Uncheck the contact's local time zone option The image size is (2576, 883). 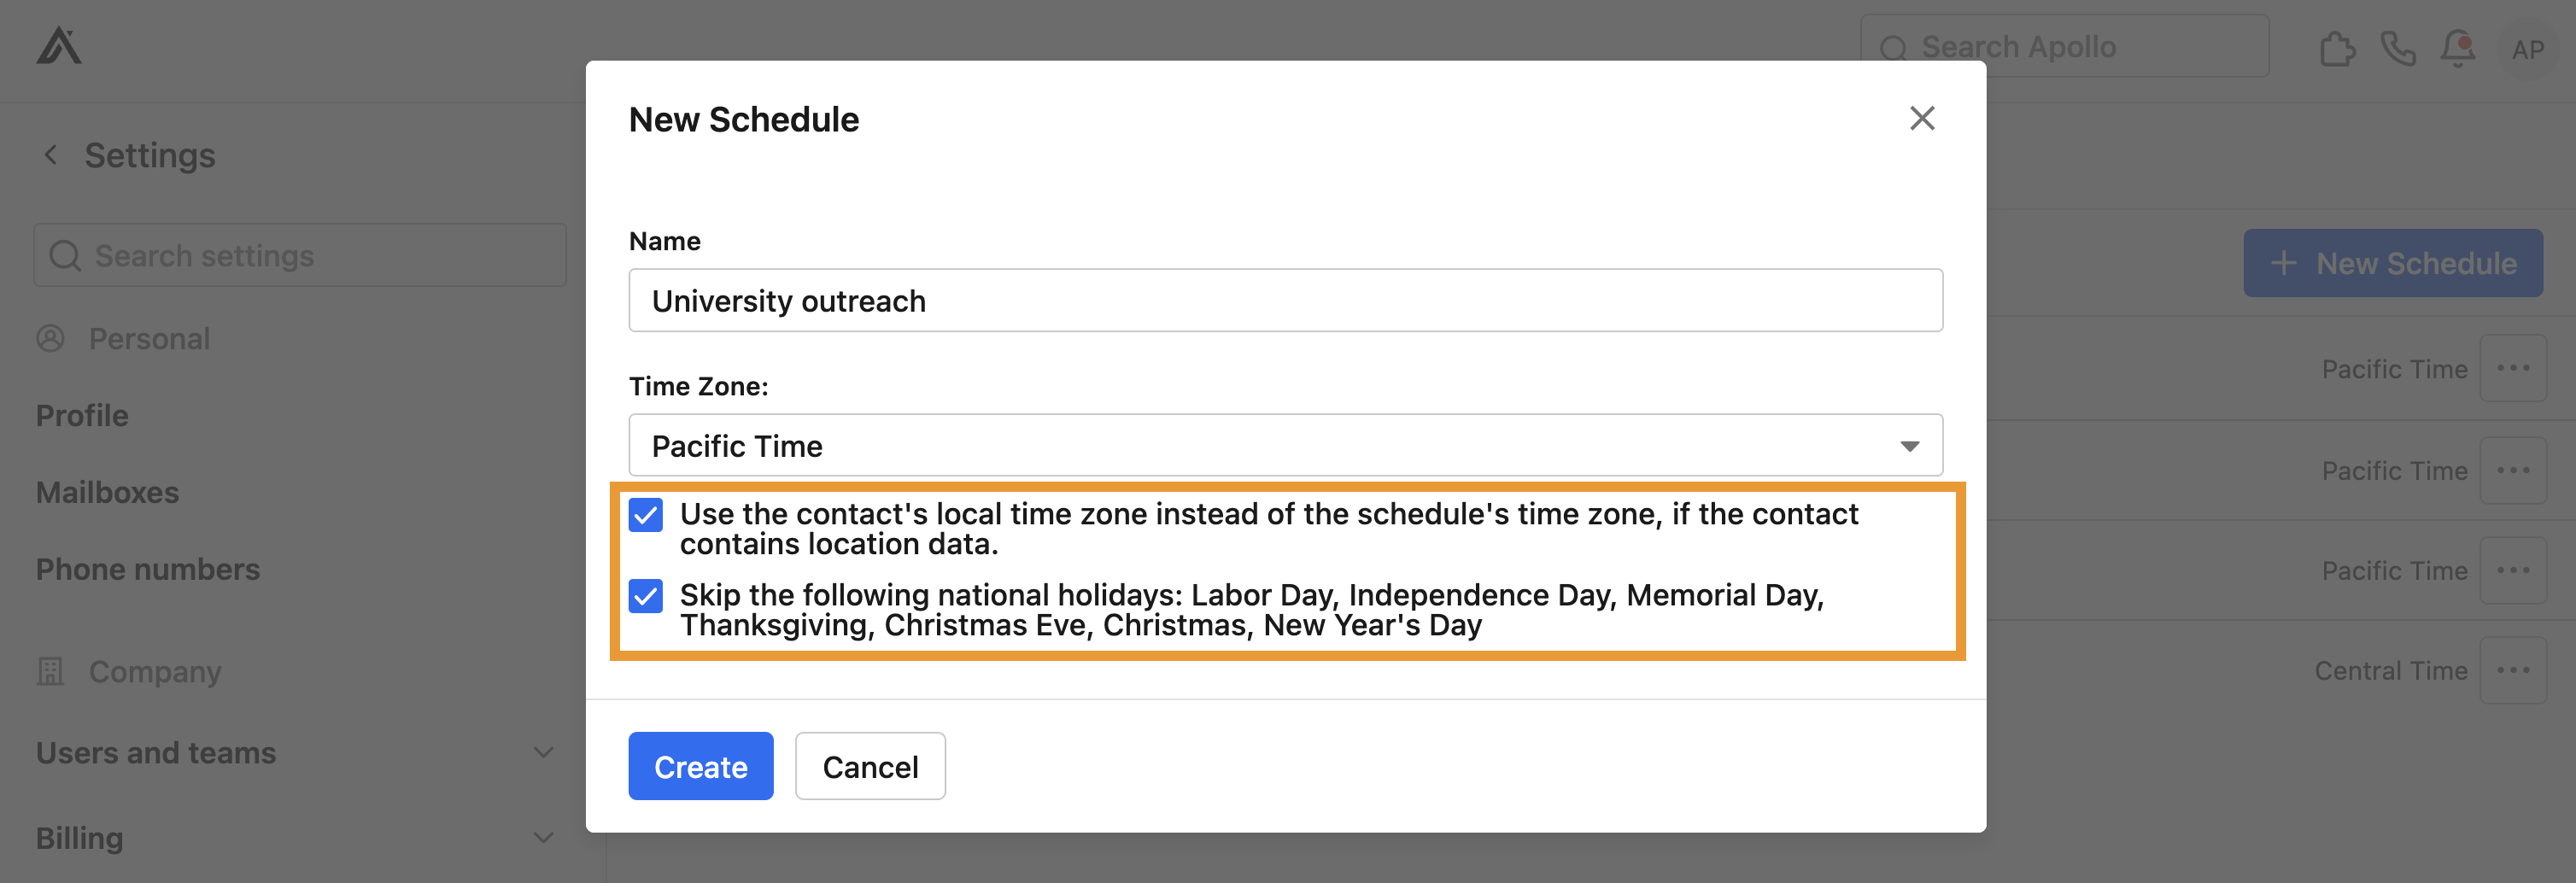coord(645,514)
